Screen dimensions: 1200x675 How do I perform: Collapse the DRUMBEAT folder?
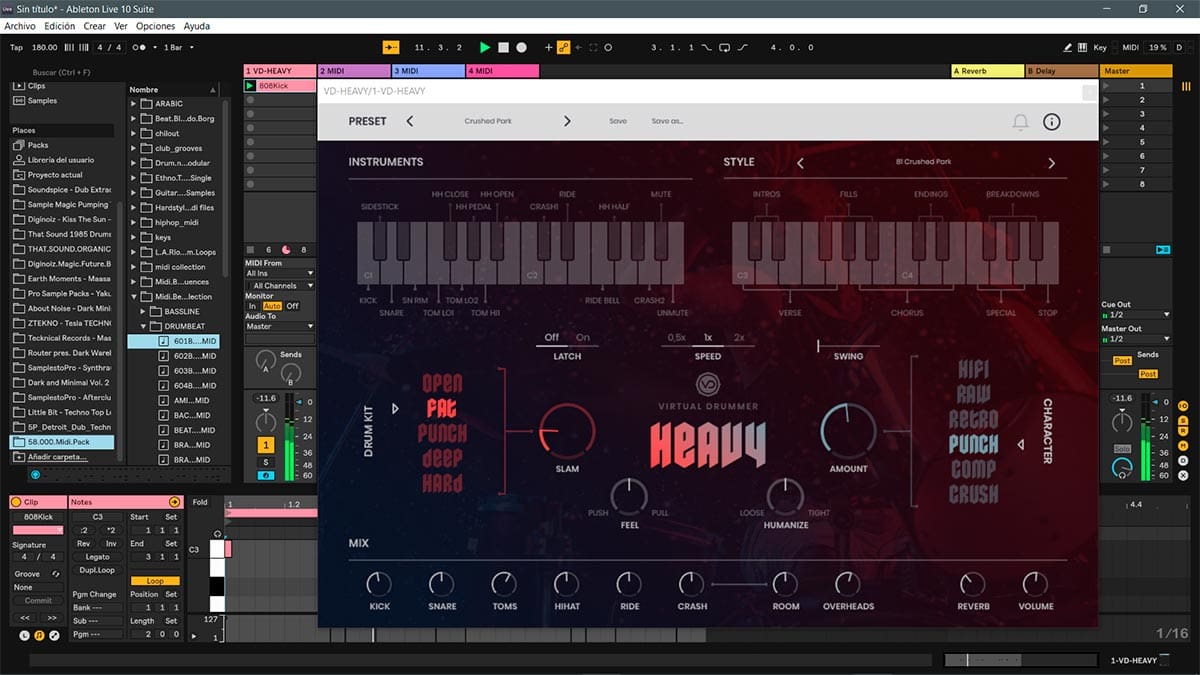coord(143,326)
